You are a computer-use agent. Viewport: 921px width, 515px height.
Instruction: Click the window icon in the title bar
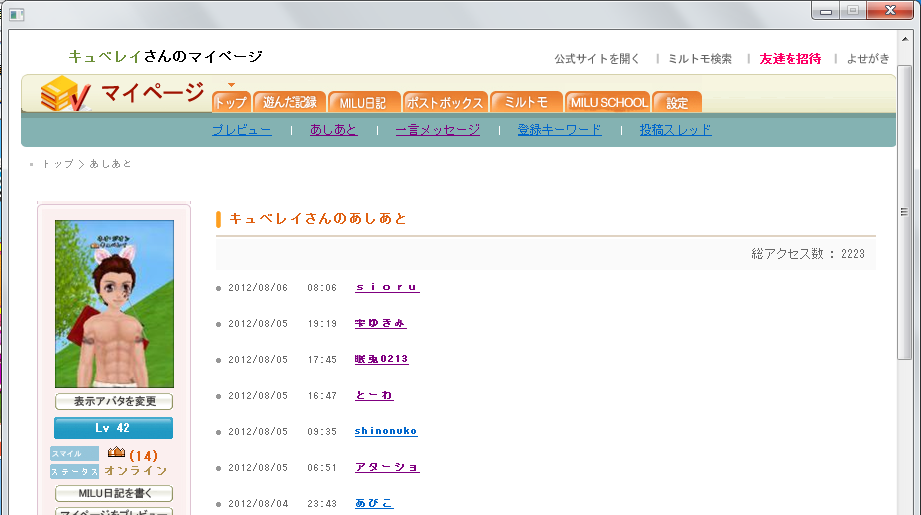pyautogui.click(x=16, y=14)
